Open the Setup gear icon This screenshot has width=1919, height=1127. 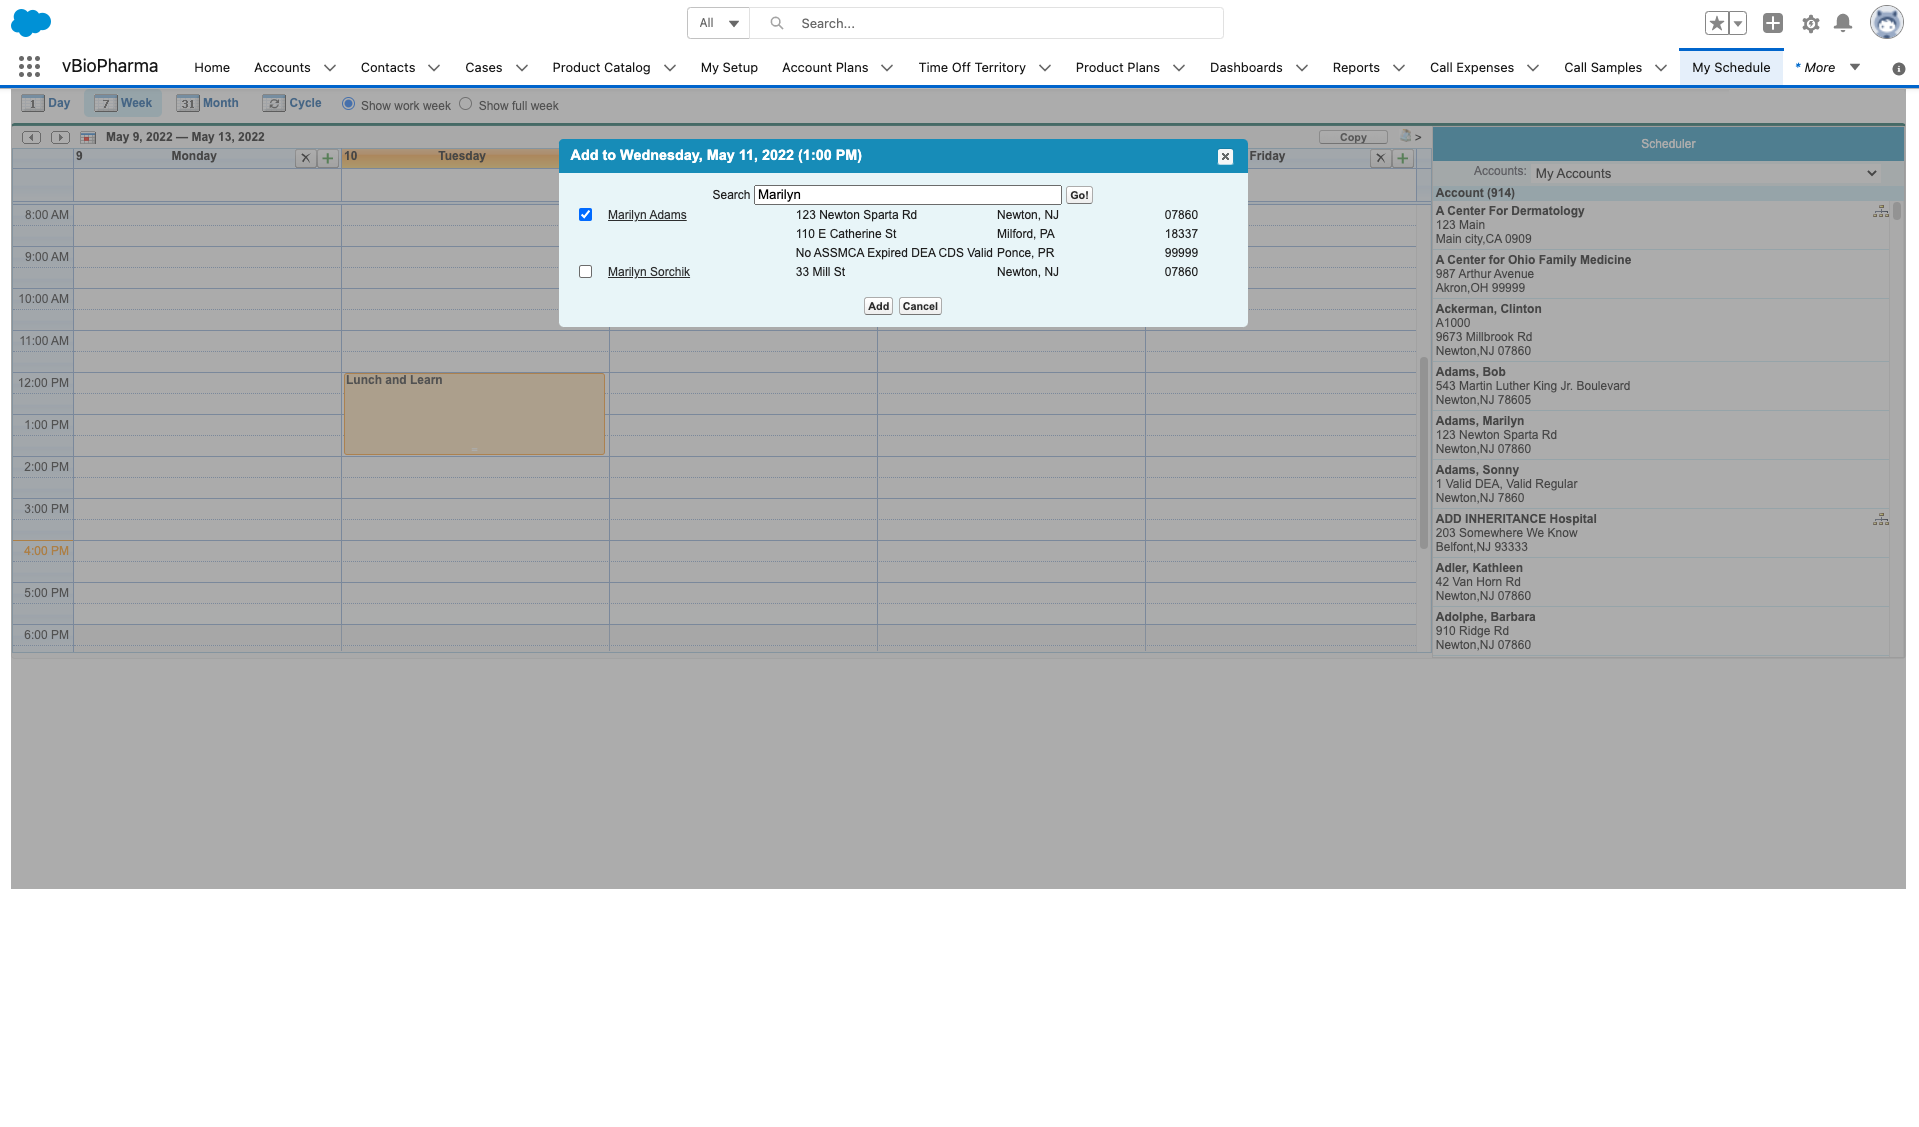1810,23
